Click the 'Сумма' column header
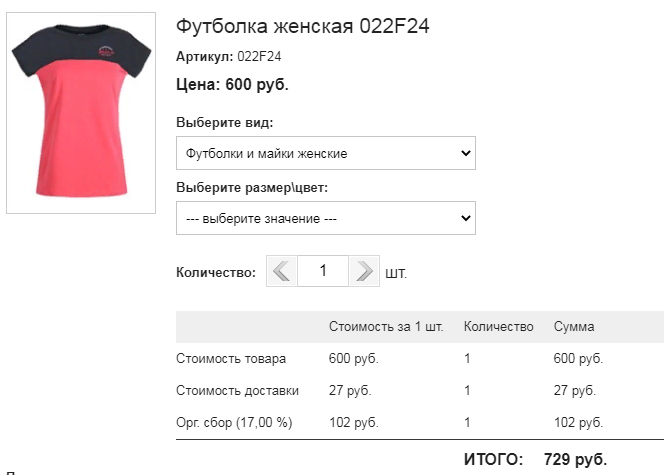Screen dimensions: 670x475 point(574,327)
